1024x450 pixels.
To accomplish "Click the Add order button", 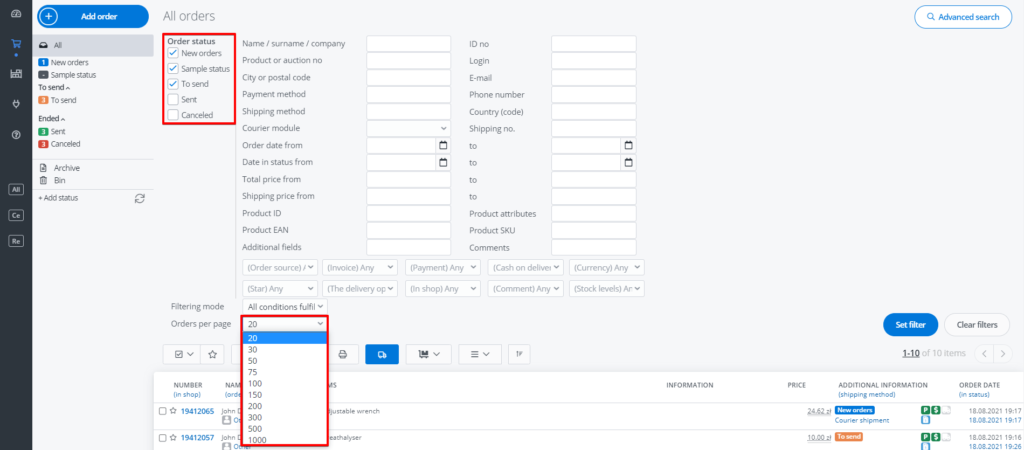I will [93, 16].
